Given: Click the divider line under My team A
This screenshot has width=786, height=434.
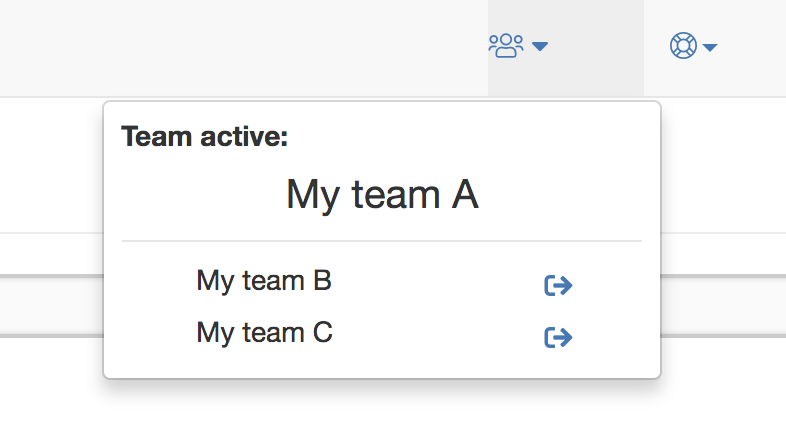Looking at the screenshot, I should 382,241.
